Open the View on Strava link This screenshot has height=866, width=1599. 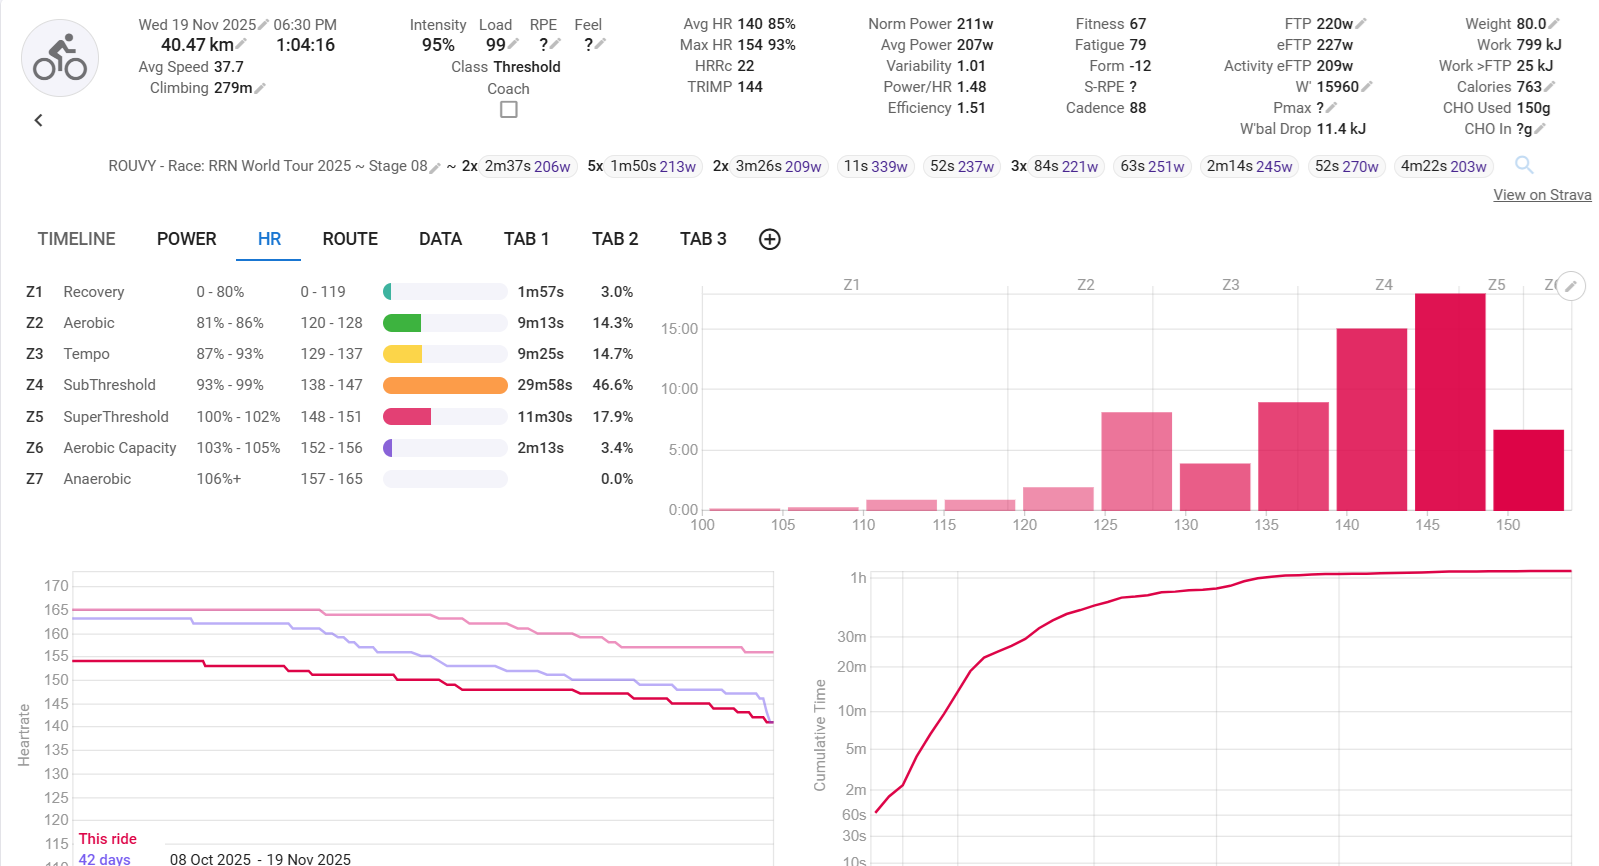(1541, 195)
